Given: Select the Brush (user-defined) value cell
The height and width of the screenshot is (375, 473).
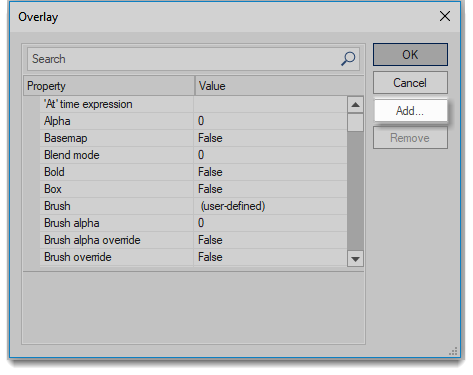Looking at the screenshot, I should pos(270,206).
